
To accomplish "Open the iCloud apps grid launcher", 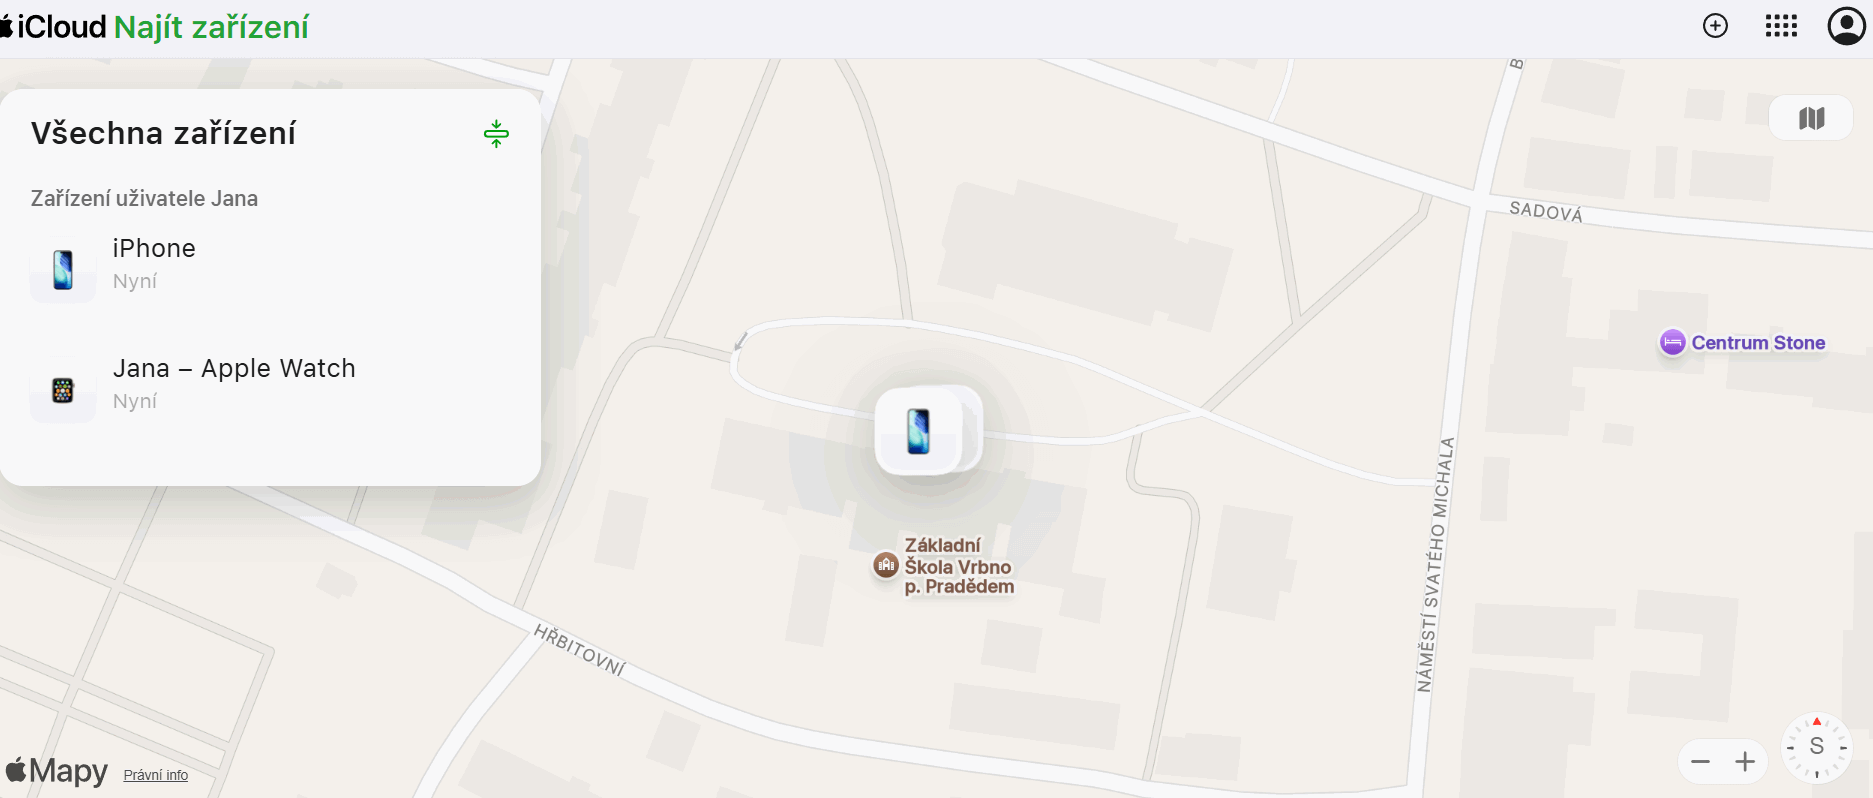I will 1781,26.
